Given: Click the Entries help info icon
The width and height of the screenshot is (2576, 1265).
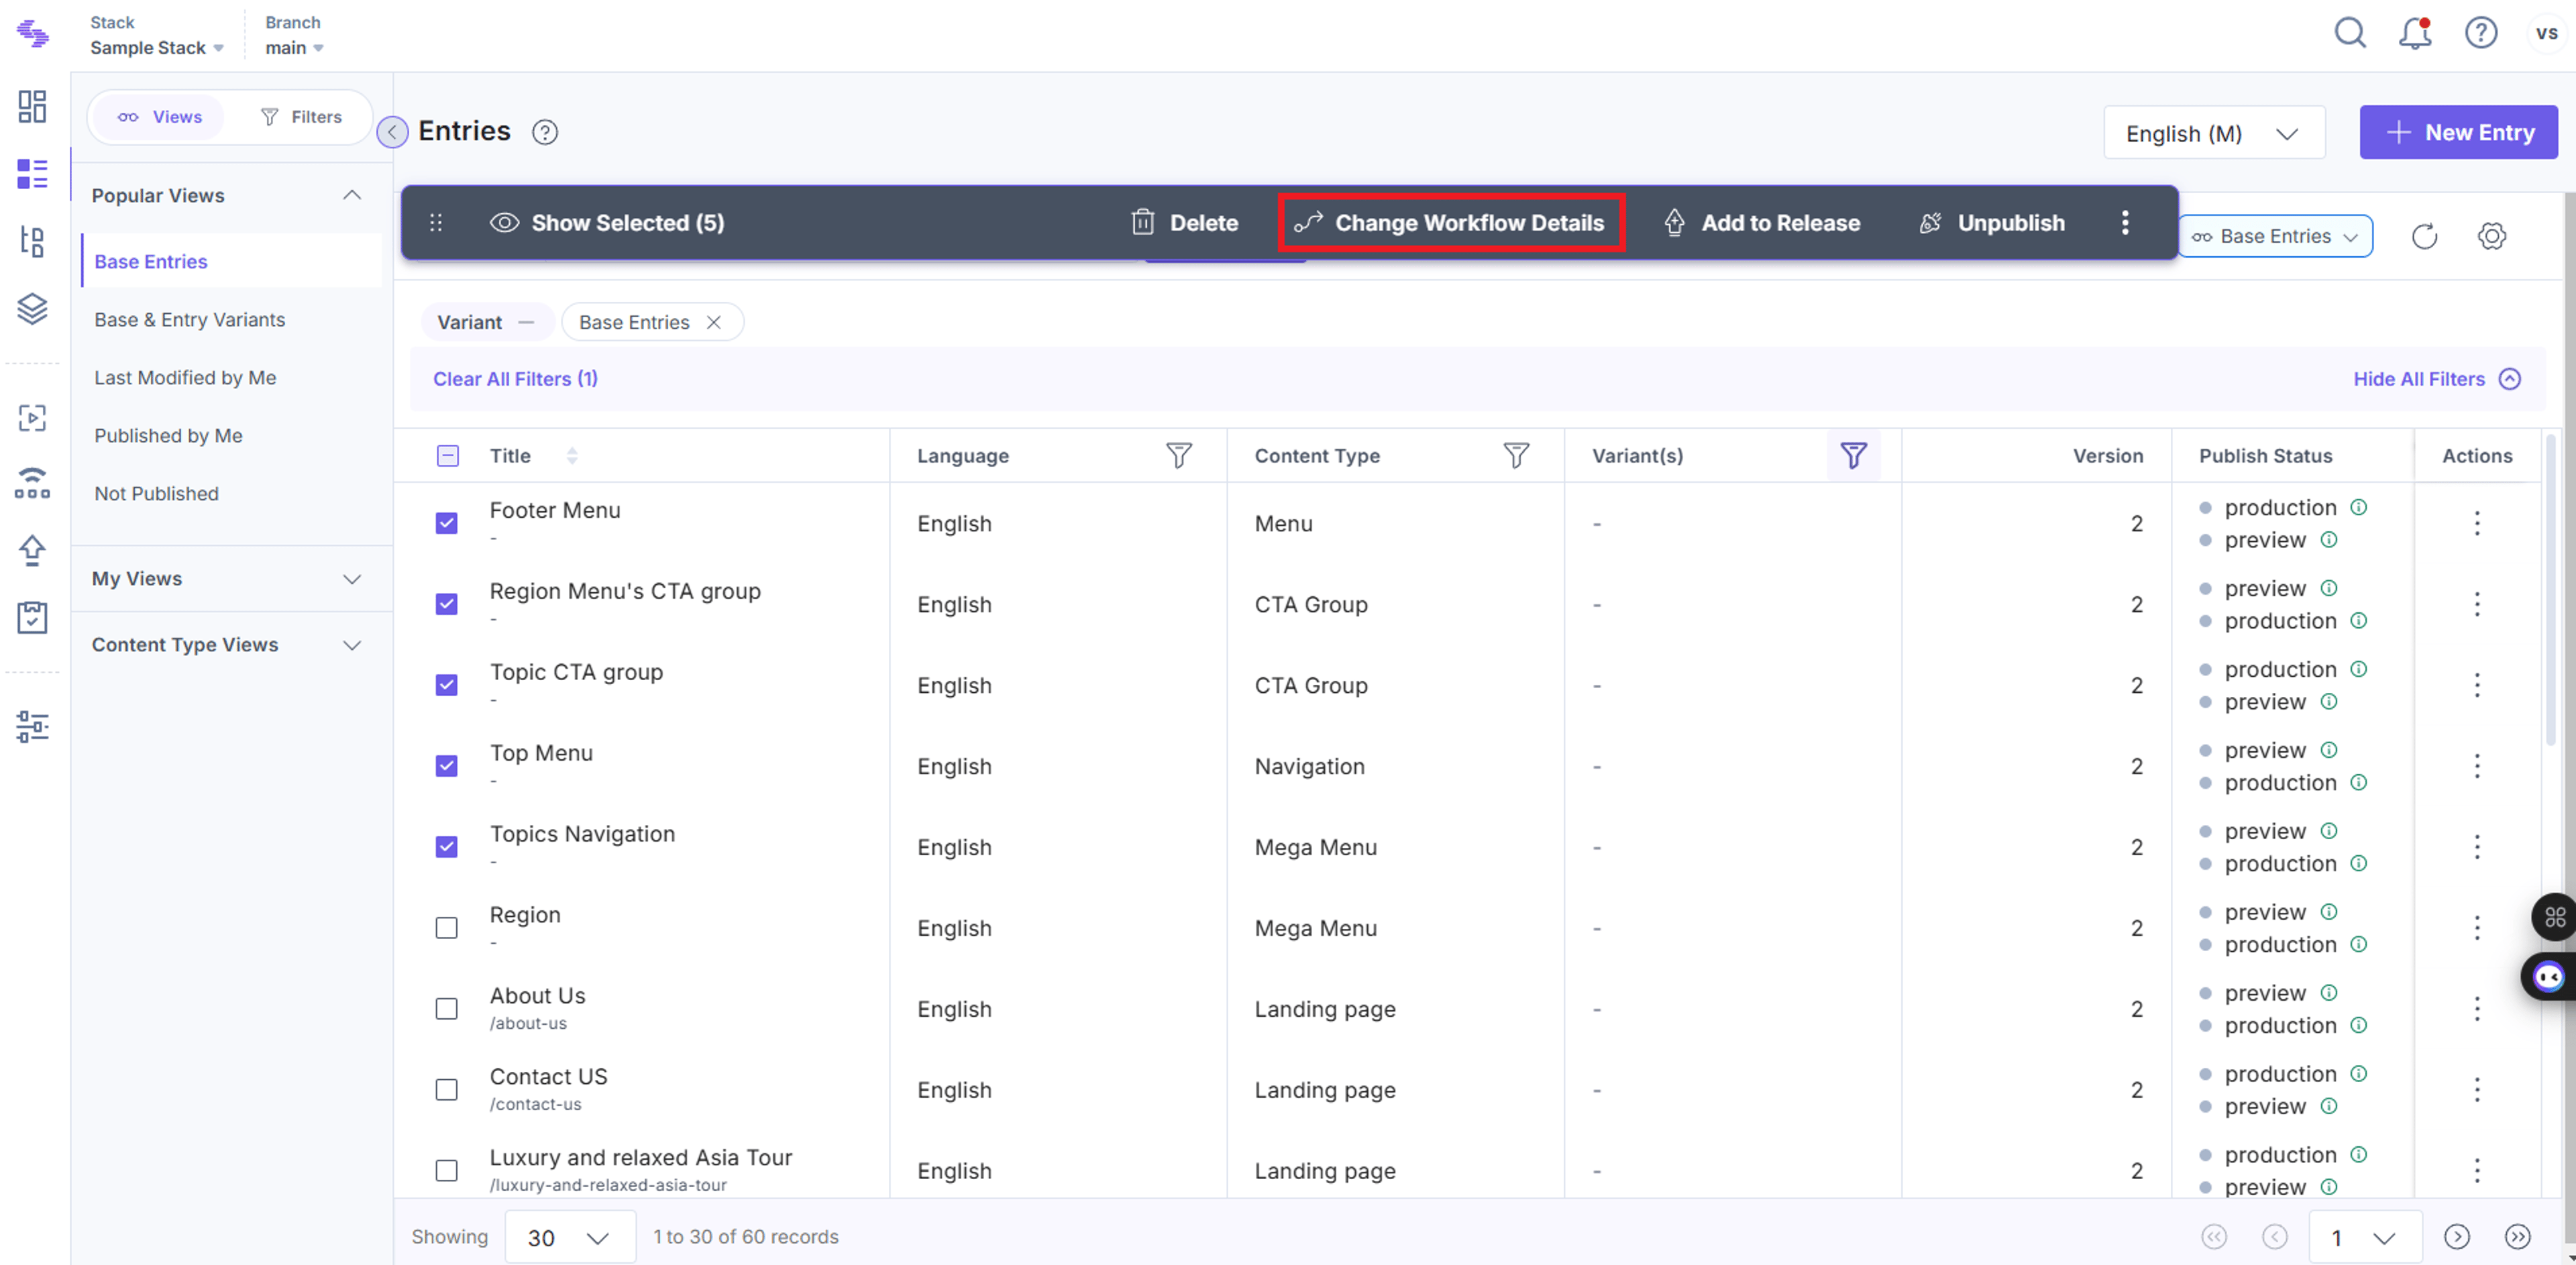Looking at the screenshot, I should pyautogui.click(x=545, y=132).
